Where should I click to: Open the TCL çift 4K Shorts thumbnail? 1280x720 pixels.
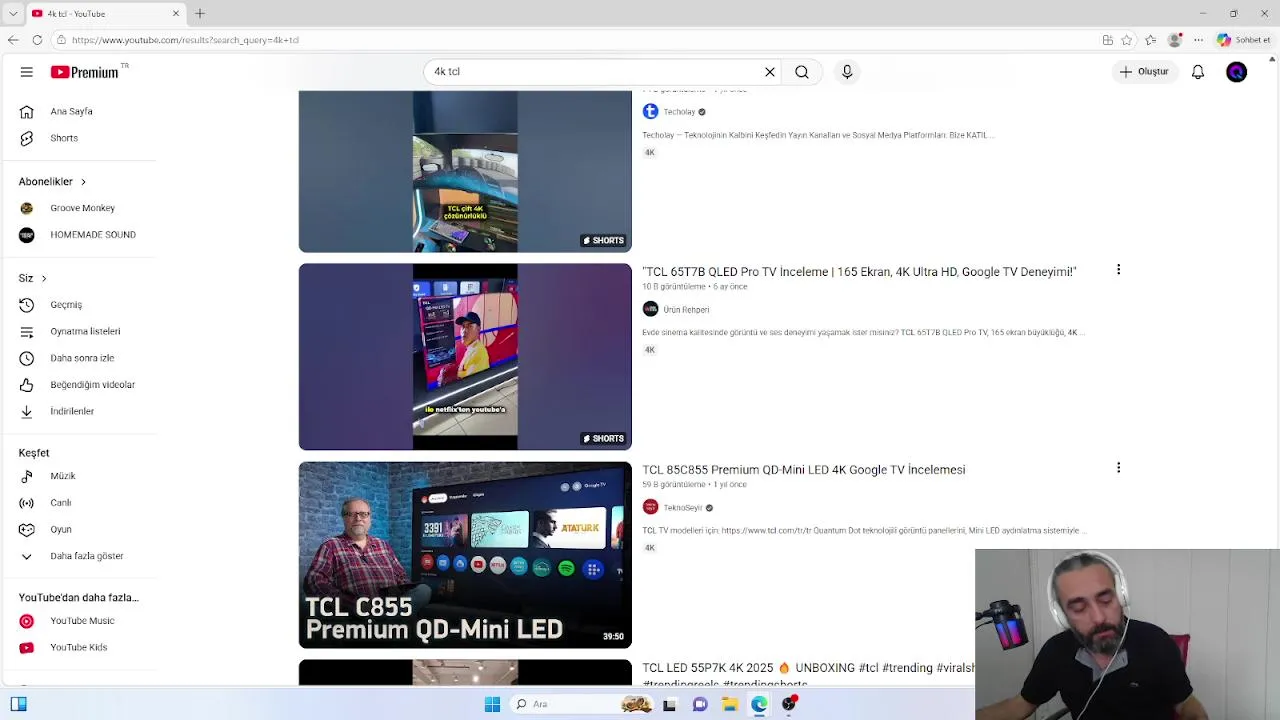465,171
